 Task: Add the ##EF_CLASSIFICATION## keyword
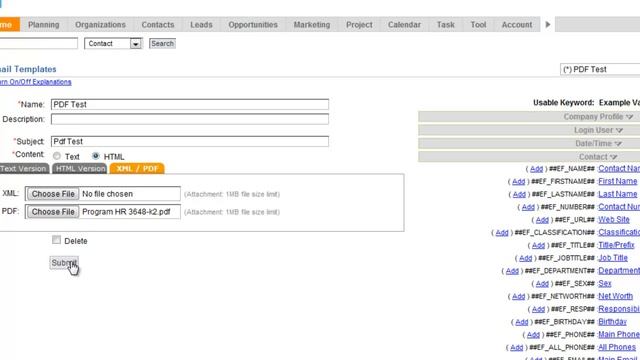tap(502, 233)
